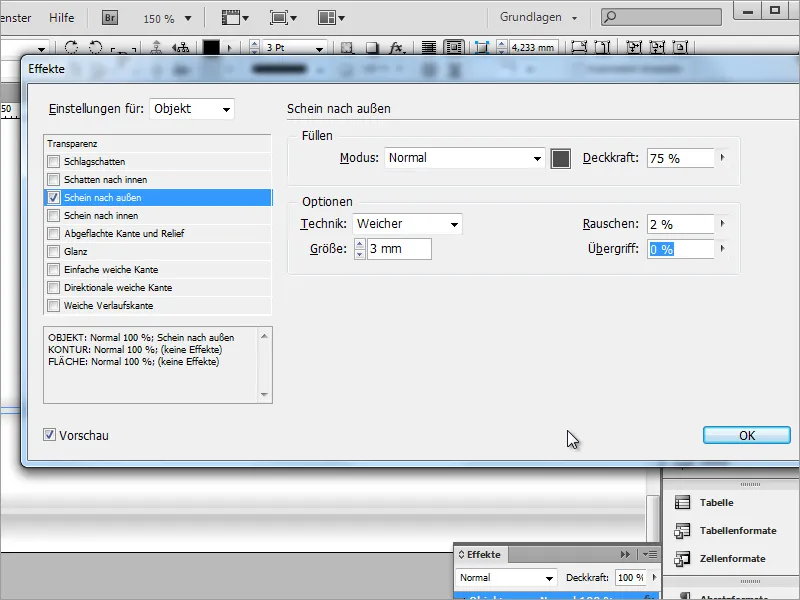The width and height of the screenshot is (800, 600).
Task: Enable the Einfache weiche Kante checkbox
Action: tap(53, 269)
